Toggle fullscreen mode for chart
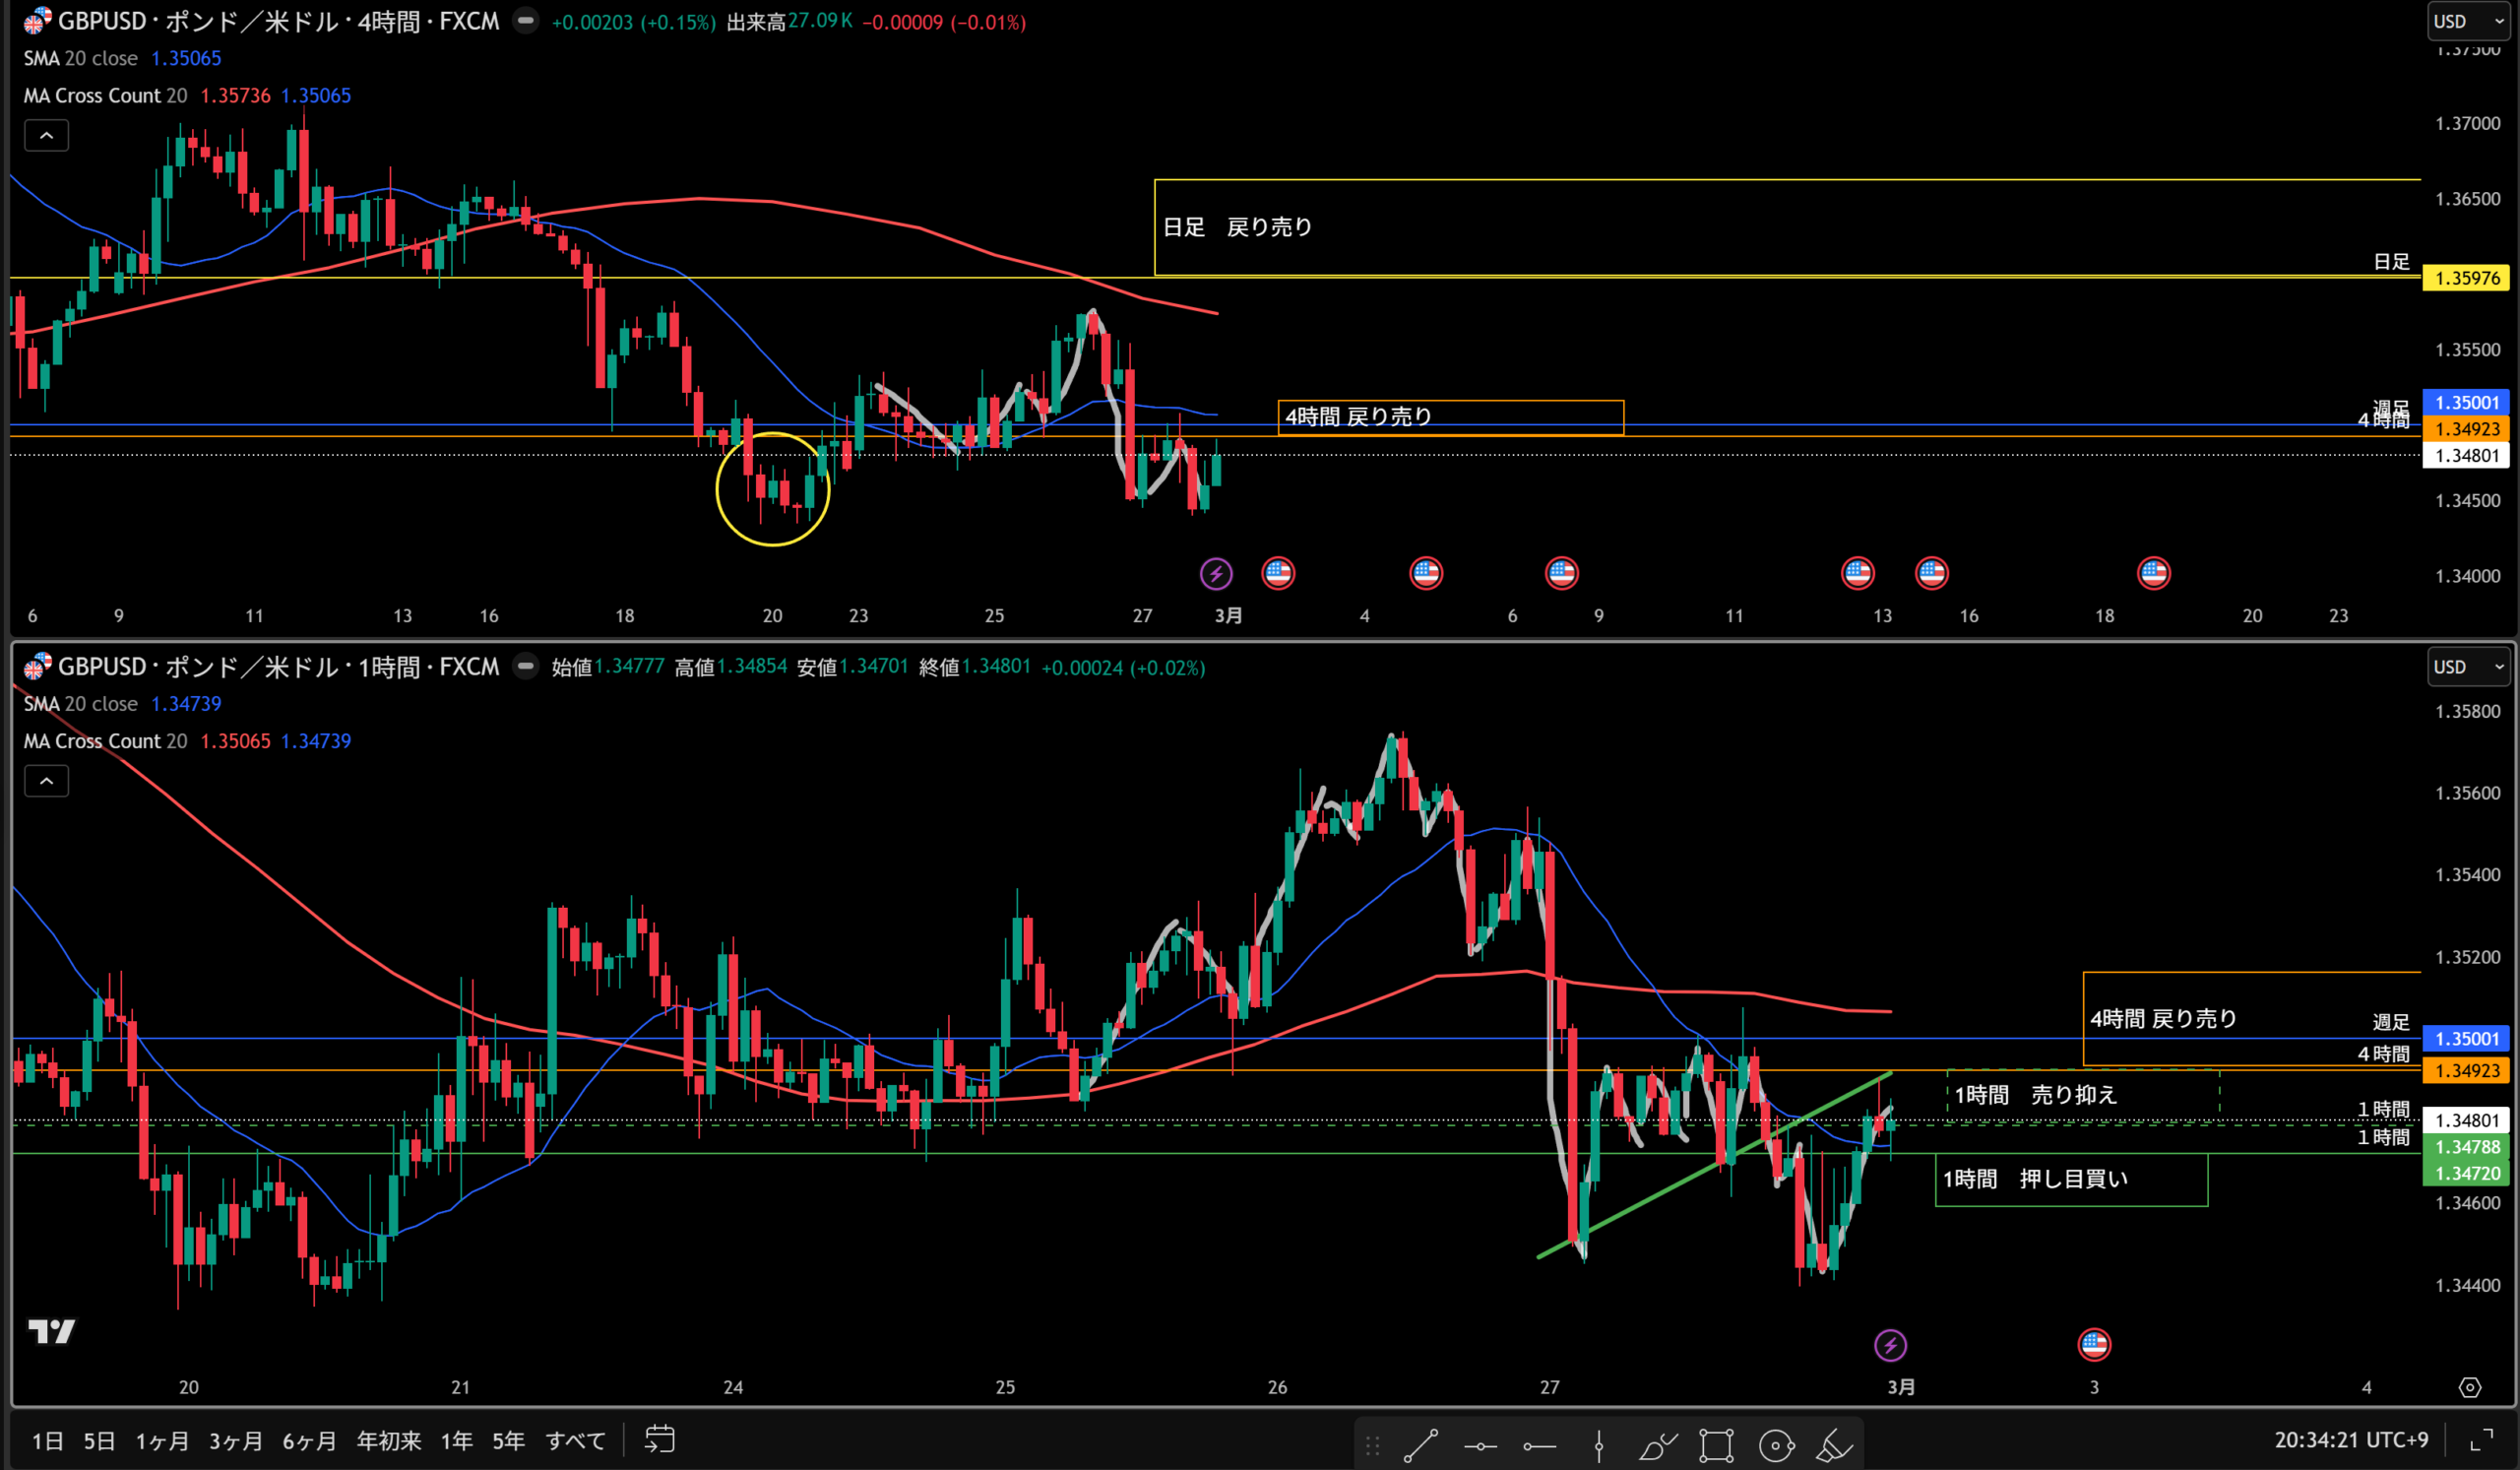 click(x=2481, y=1440)
